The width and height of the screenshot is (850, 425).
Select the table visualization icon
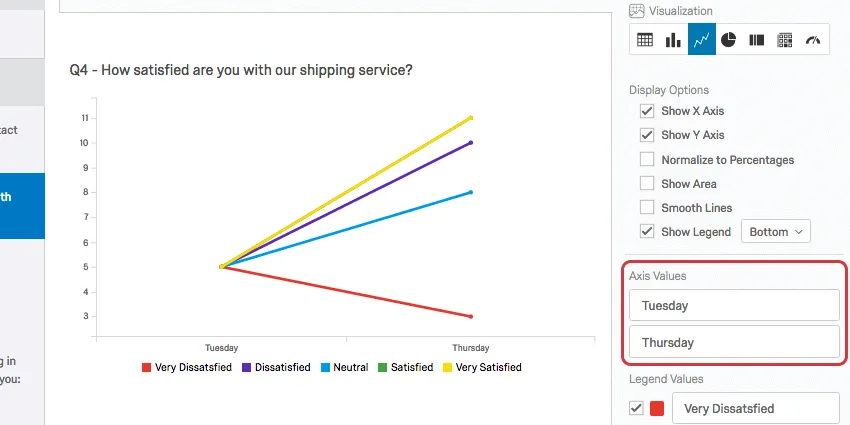[x=645, y=40]
